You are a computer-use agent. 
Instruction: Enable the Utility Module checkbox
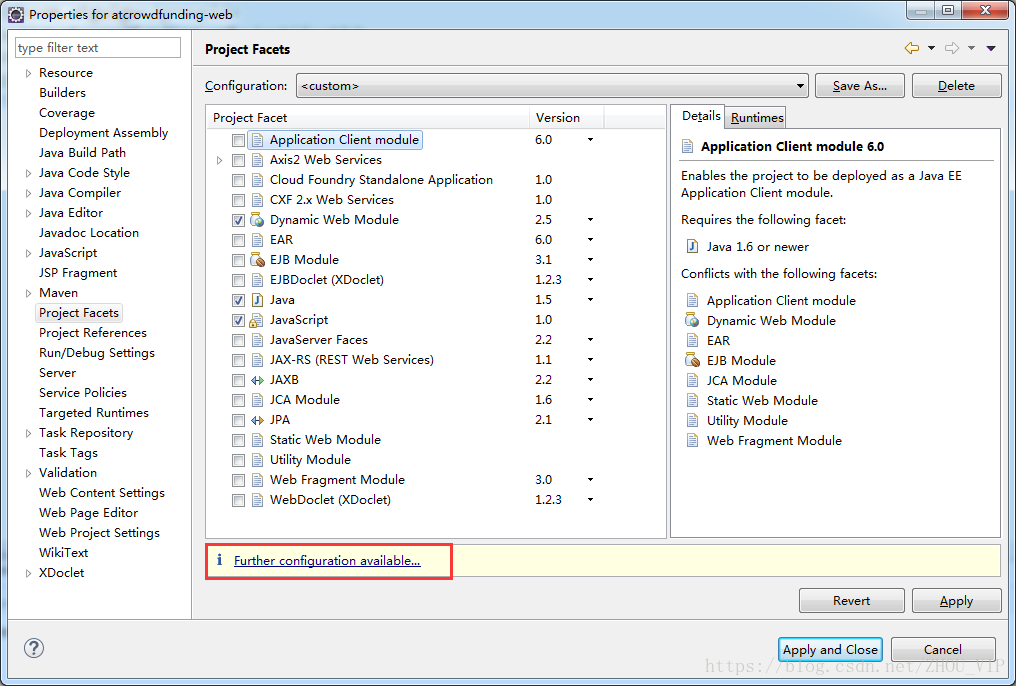[x=238, y=461]
